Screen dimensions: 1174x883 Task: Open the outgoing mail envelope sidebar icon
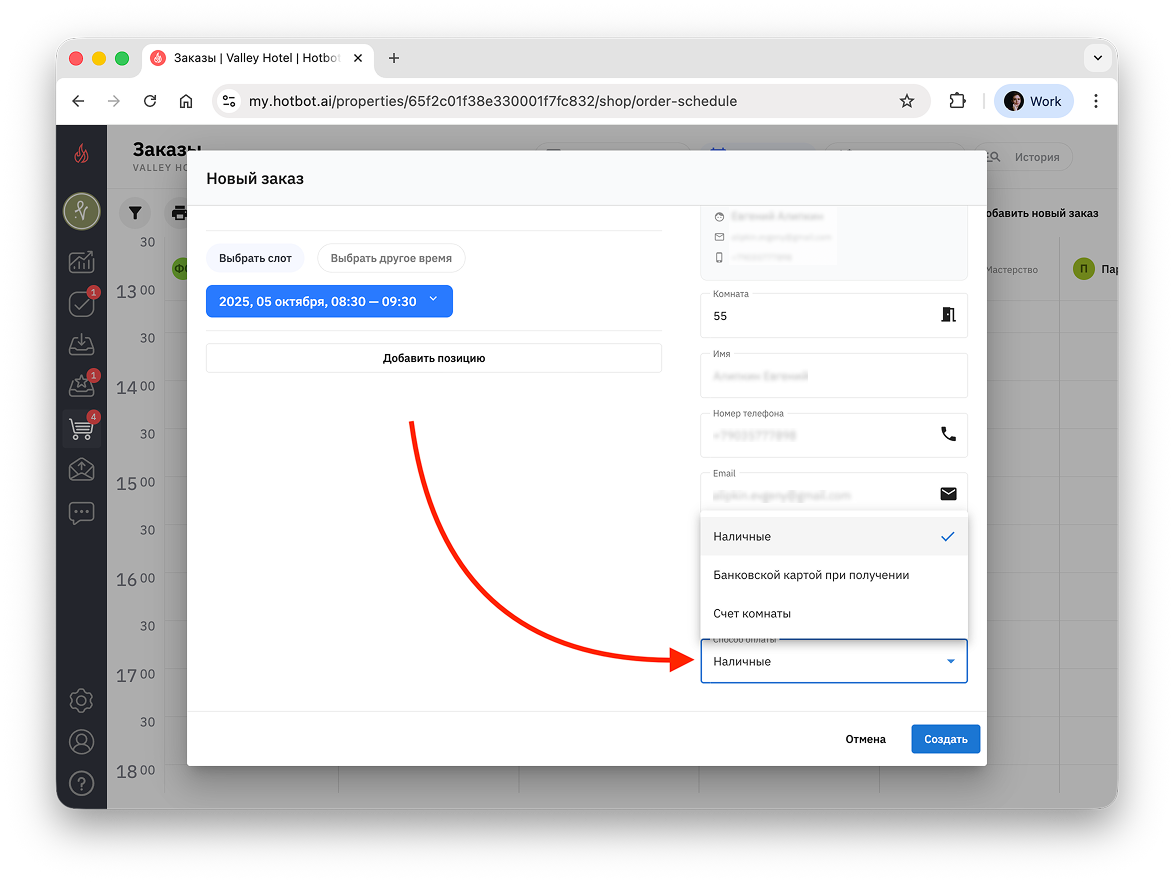pos(82,470)
